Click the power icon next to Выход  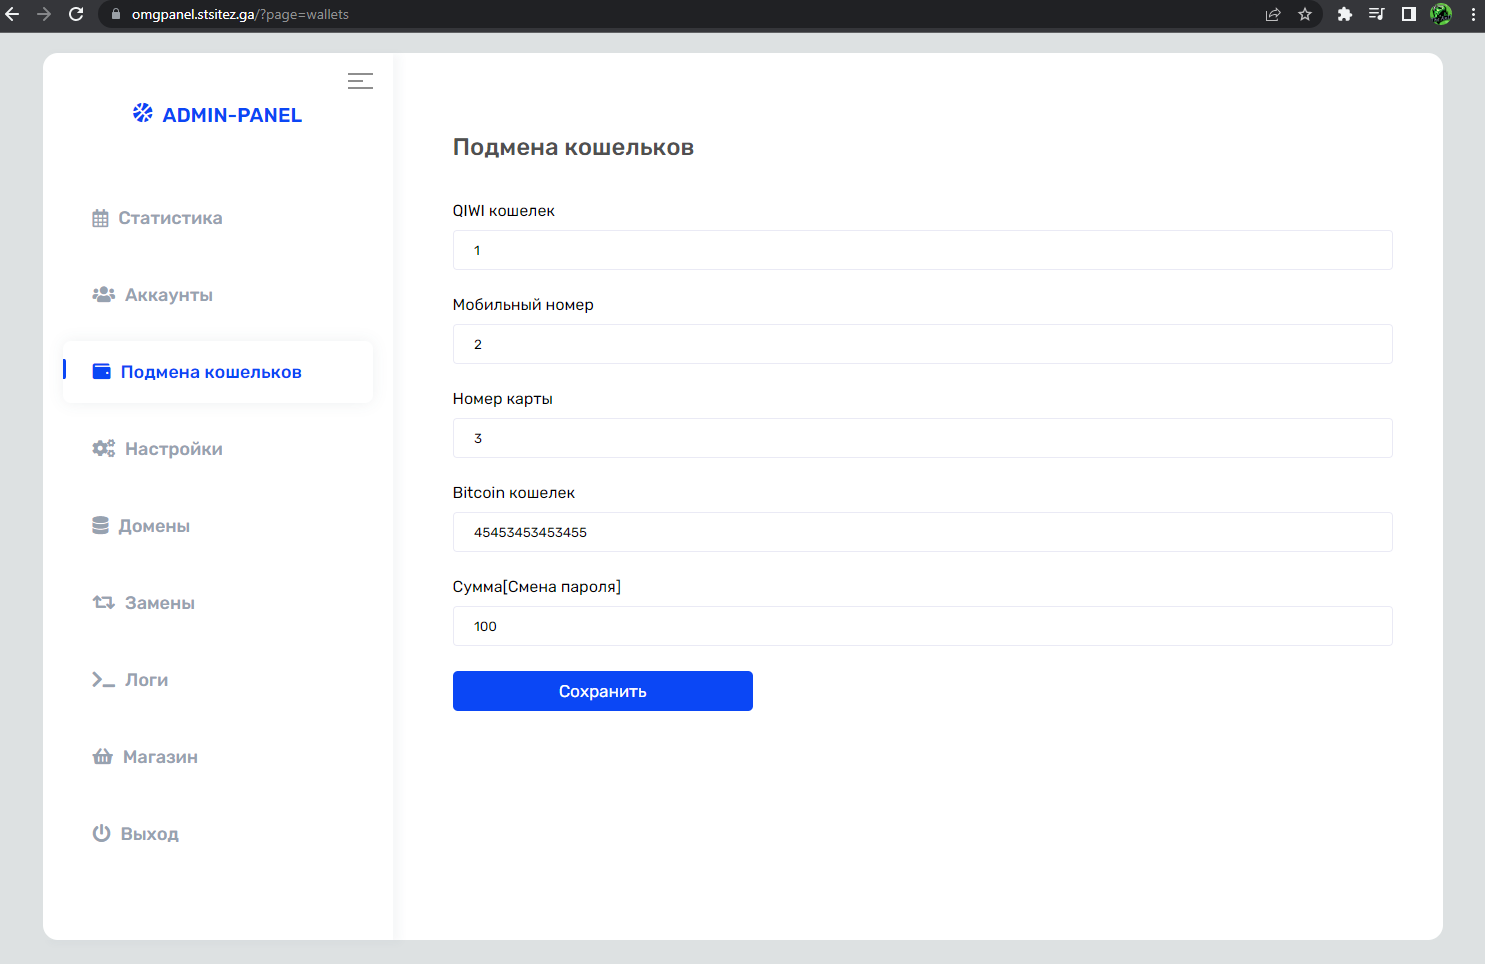tap(101, 833)
